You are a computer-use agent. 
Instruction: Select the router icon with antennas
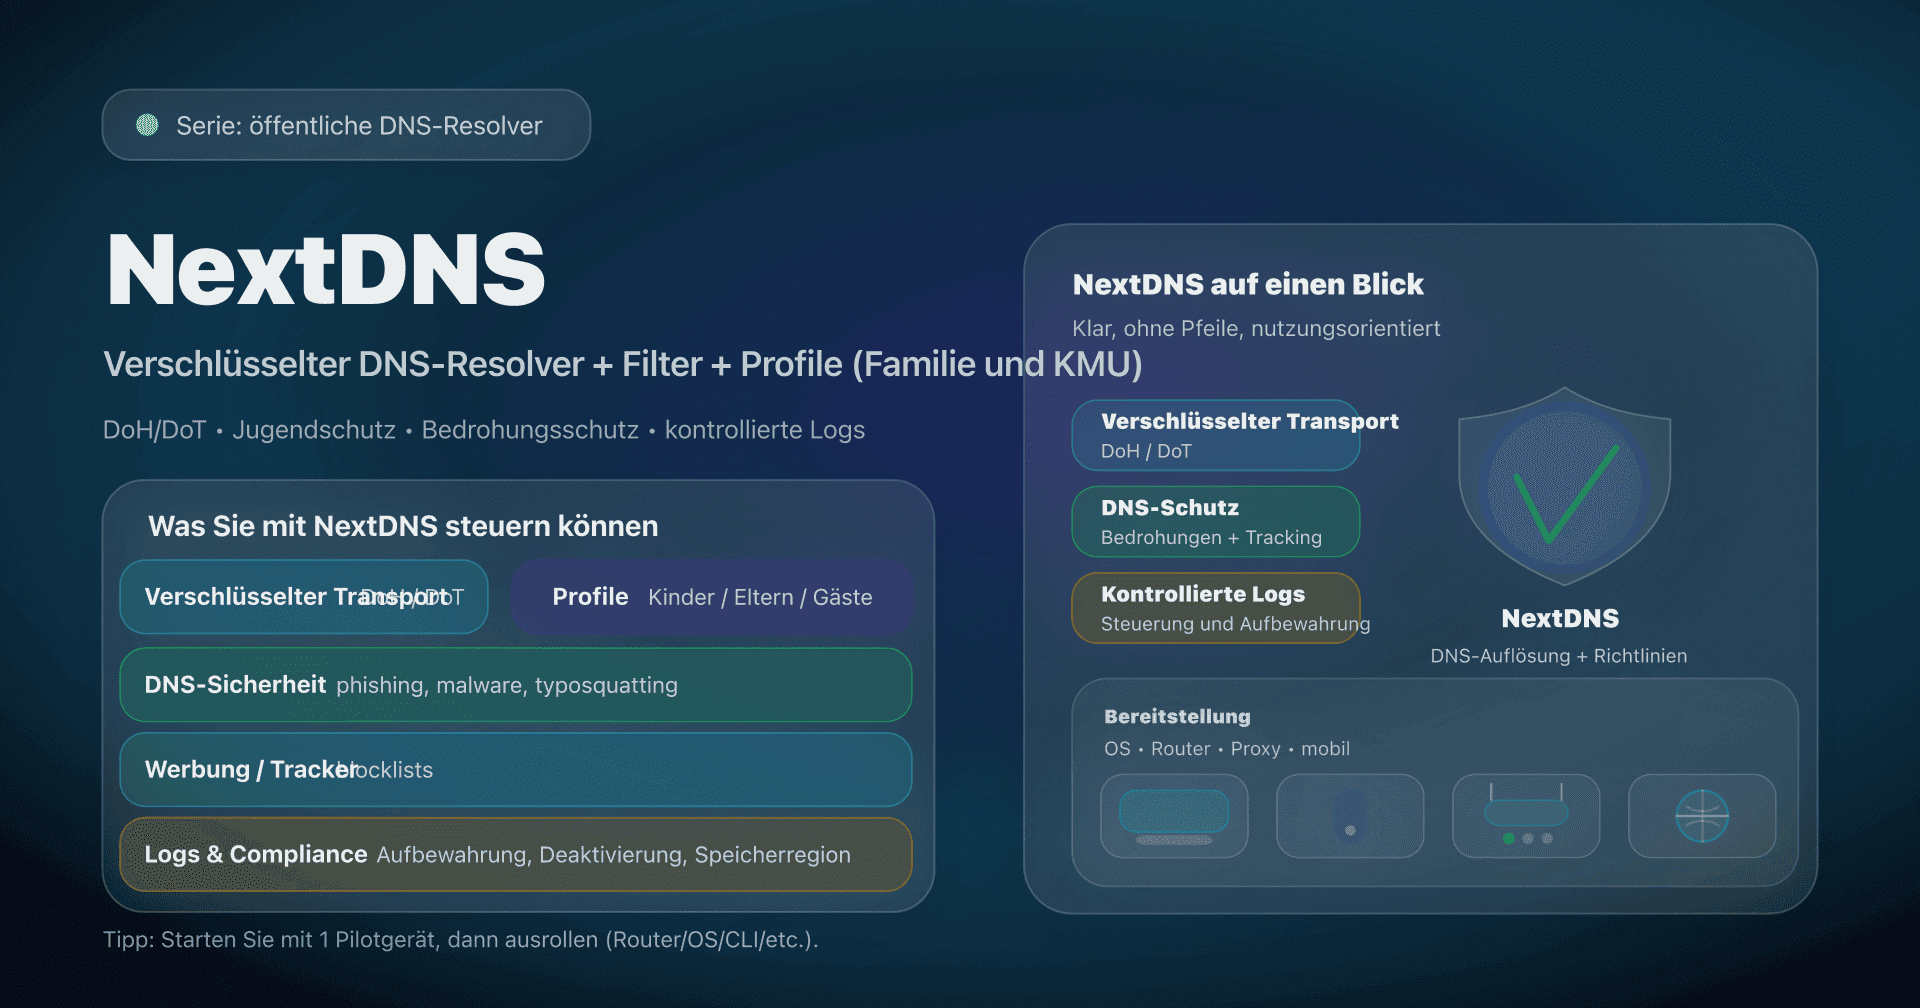coord(1526,816)
